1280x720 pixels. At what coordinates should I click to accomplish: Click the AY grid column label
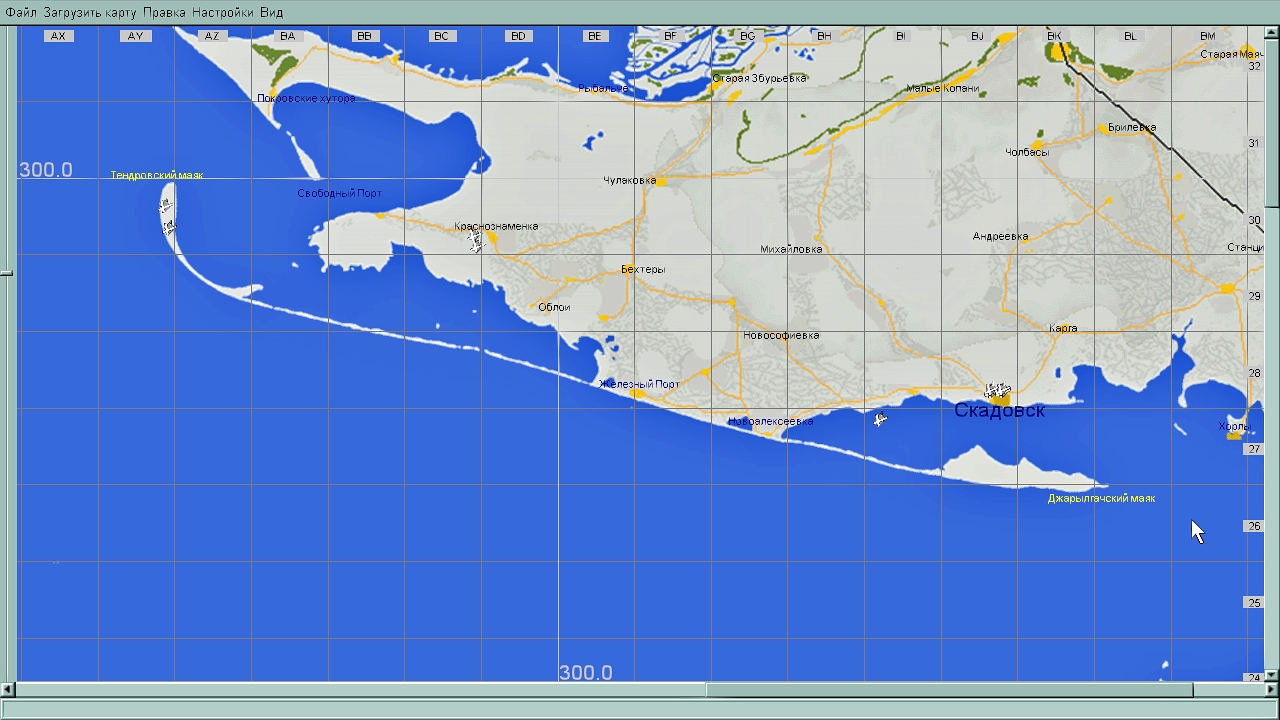pos(135,36)
